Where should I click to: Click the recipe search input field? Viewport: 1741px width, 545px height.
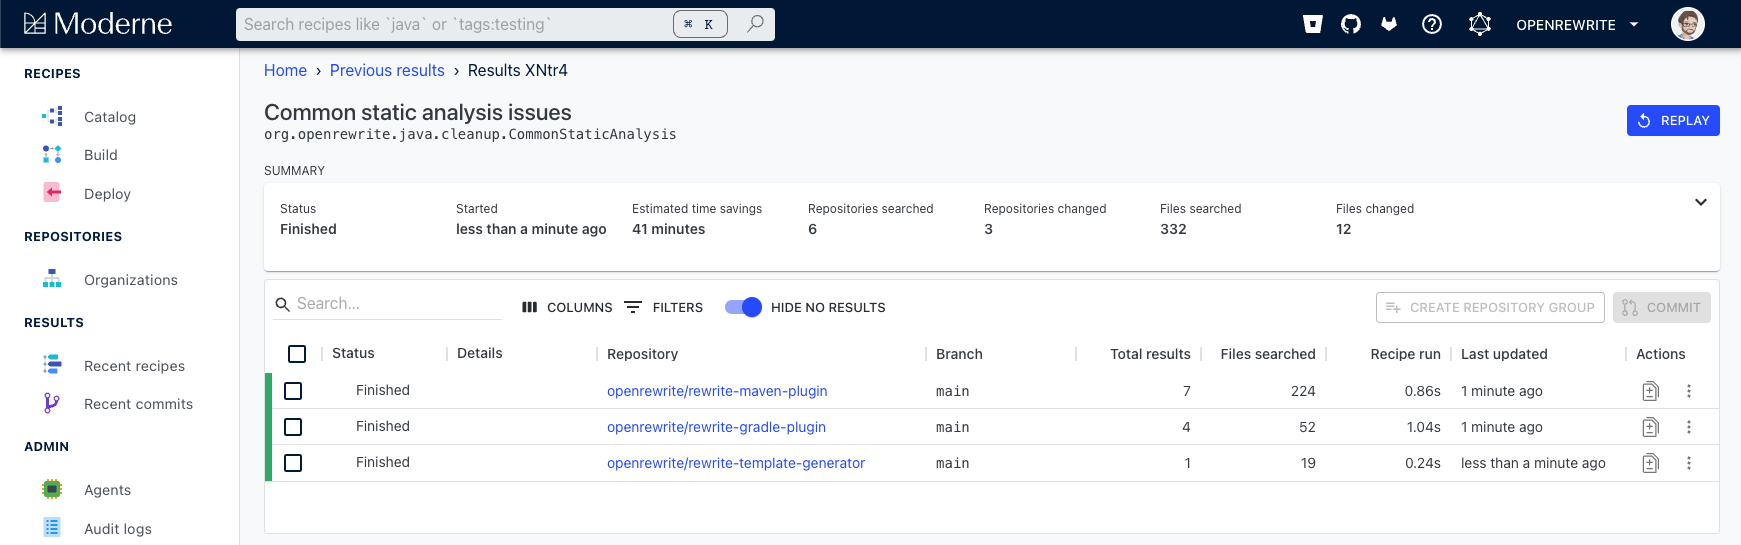coord(455,24)
